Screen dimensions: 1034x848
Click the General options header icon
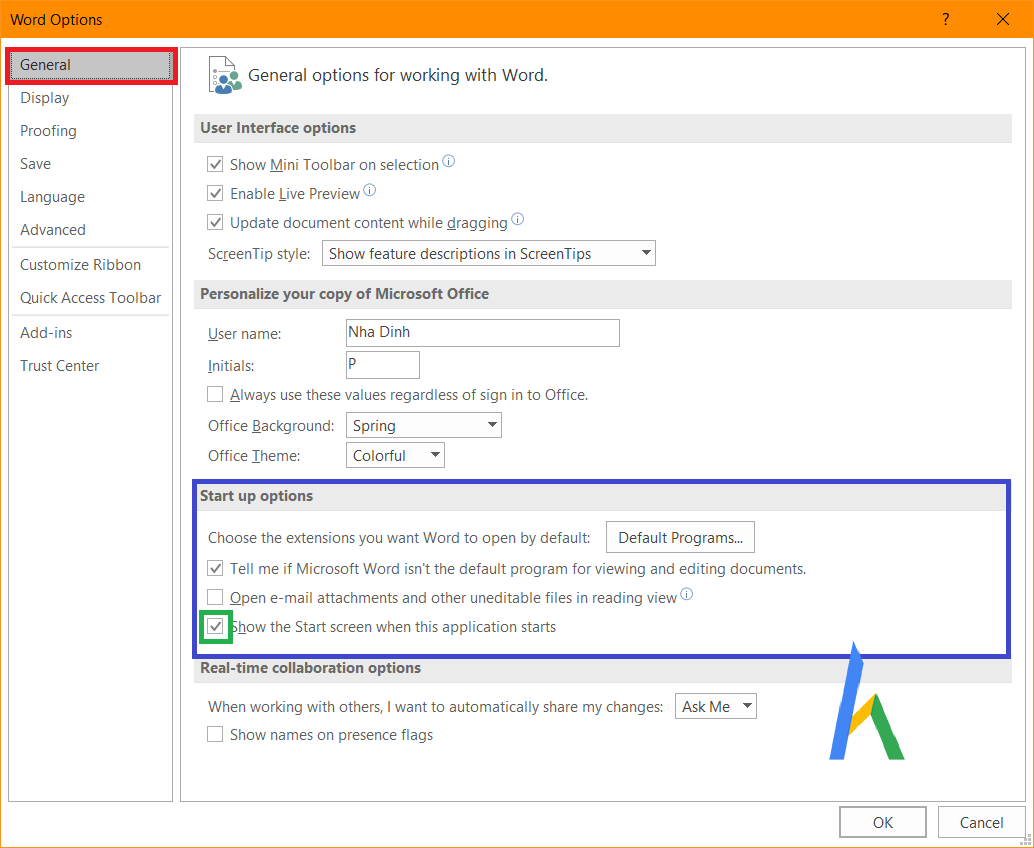[x=225, y=75]
